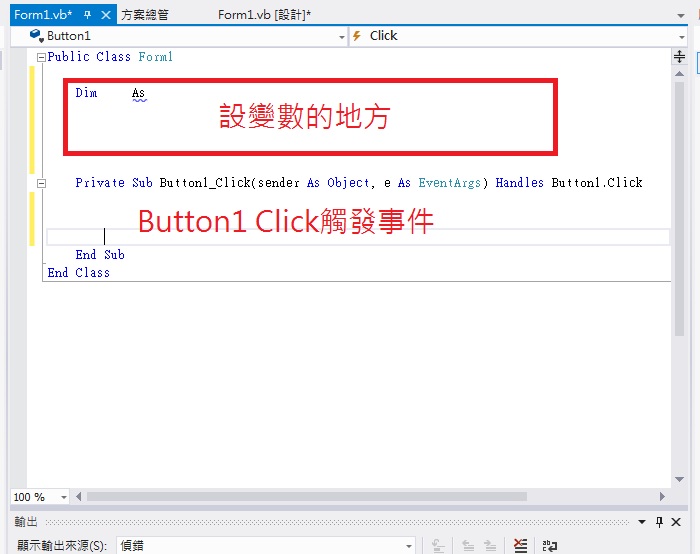Viewport: 700px width, 554px height.
Task: Click the Form1 class name
Action: click(x=155, y=57)
